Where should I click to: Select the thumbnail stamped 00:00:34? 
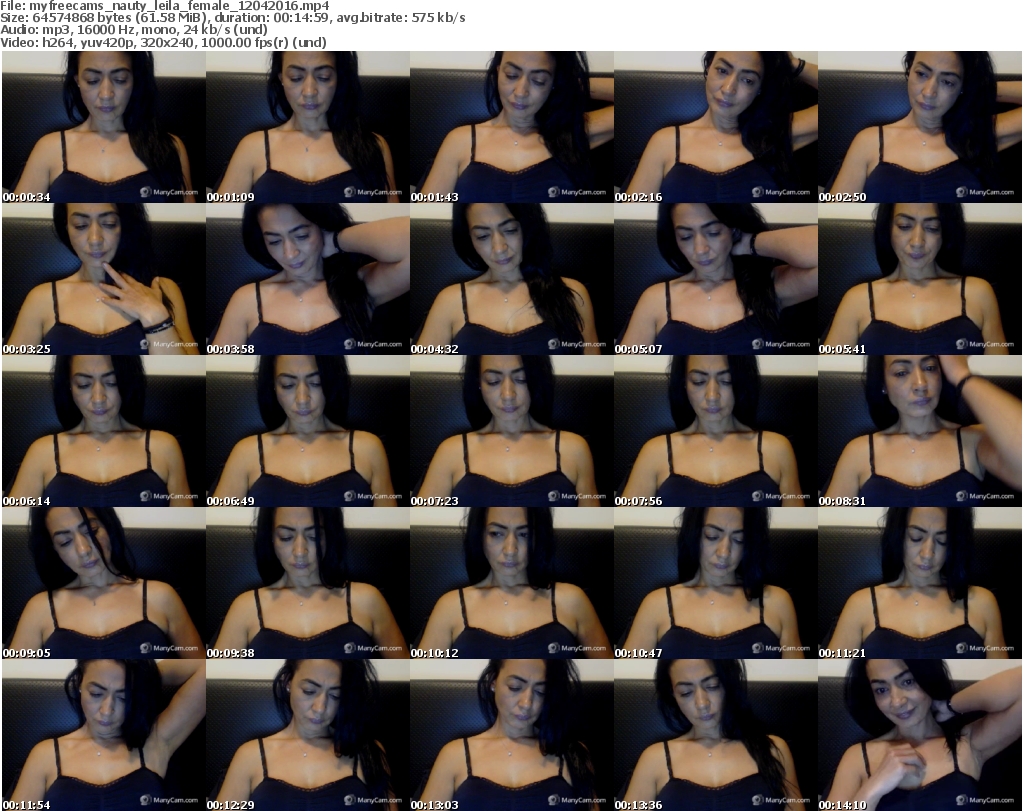click(x=104, y=127)
